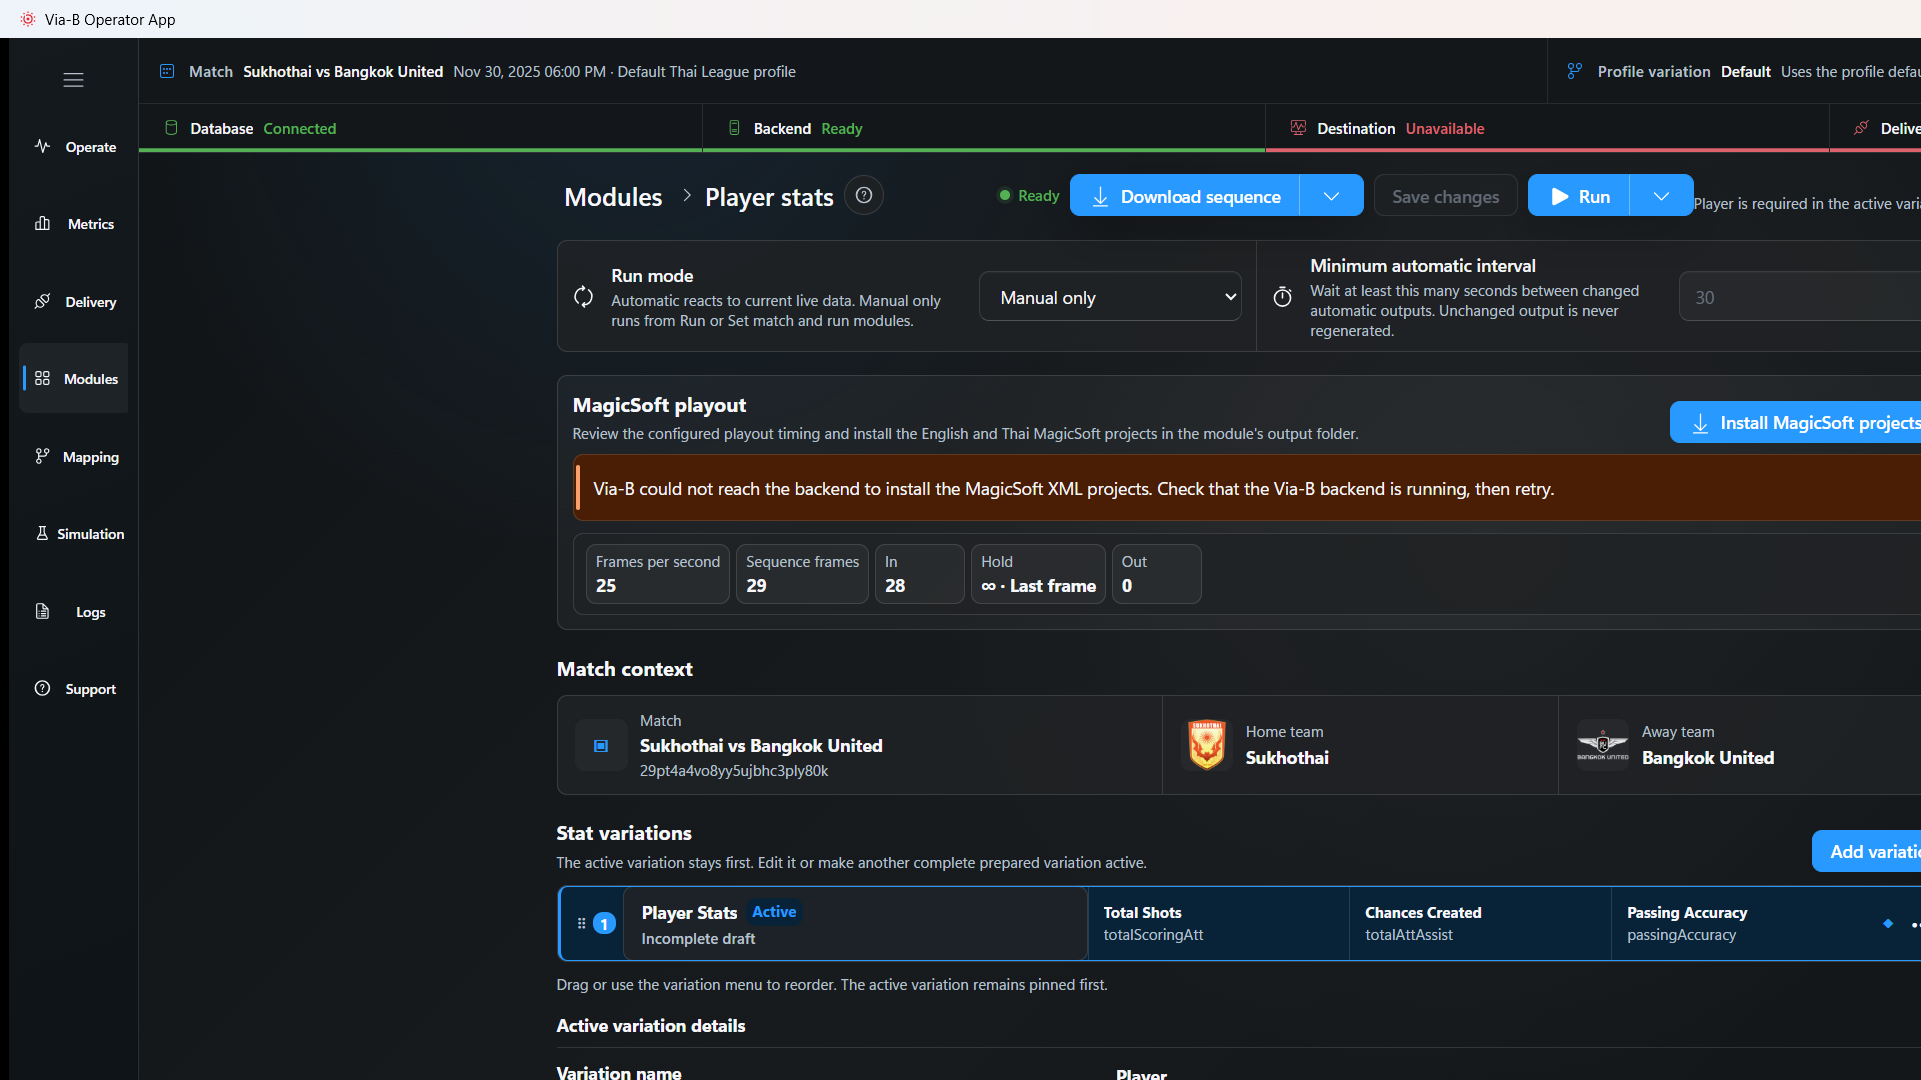Click the Logs document icon
This screenshot has height=1080, width=1921.
[x=42, y=611]
